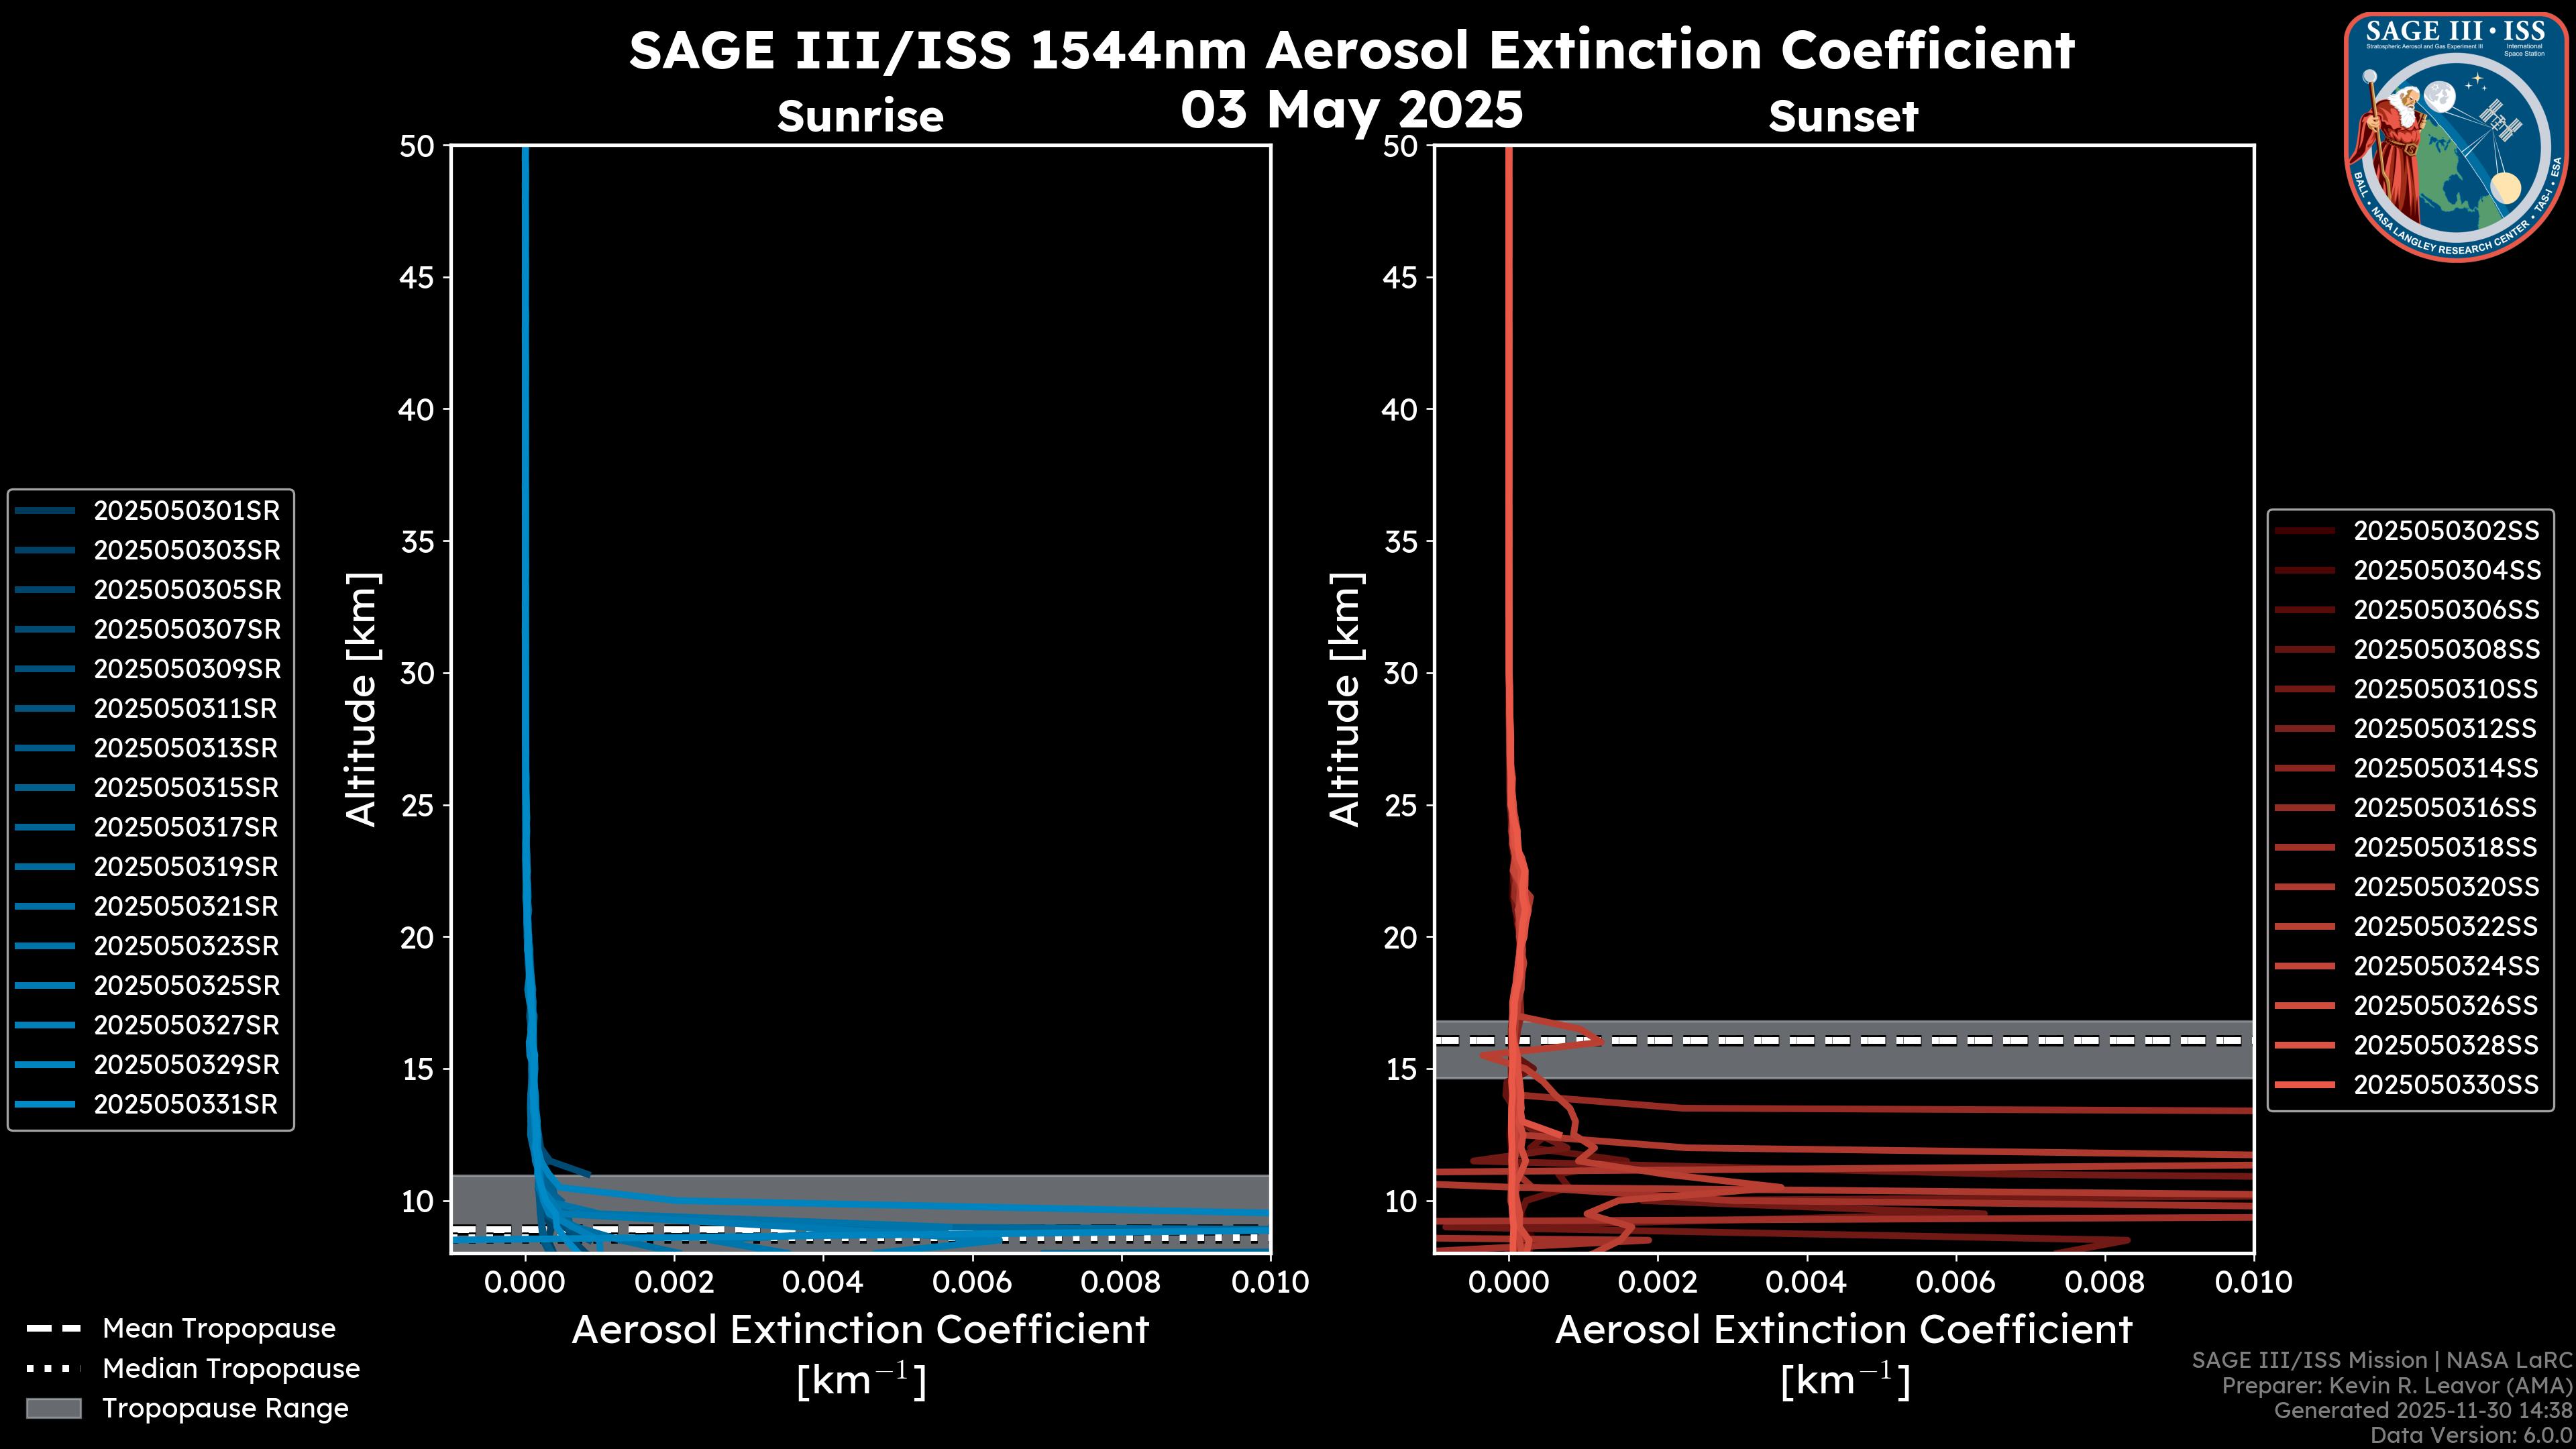Click the Data Version 6.0.0 text
This screenshot has height=1449, width=2576.
pyautogui.click(x=2471, y=1436)
